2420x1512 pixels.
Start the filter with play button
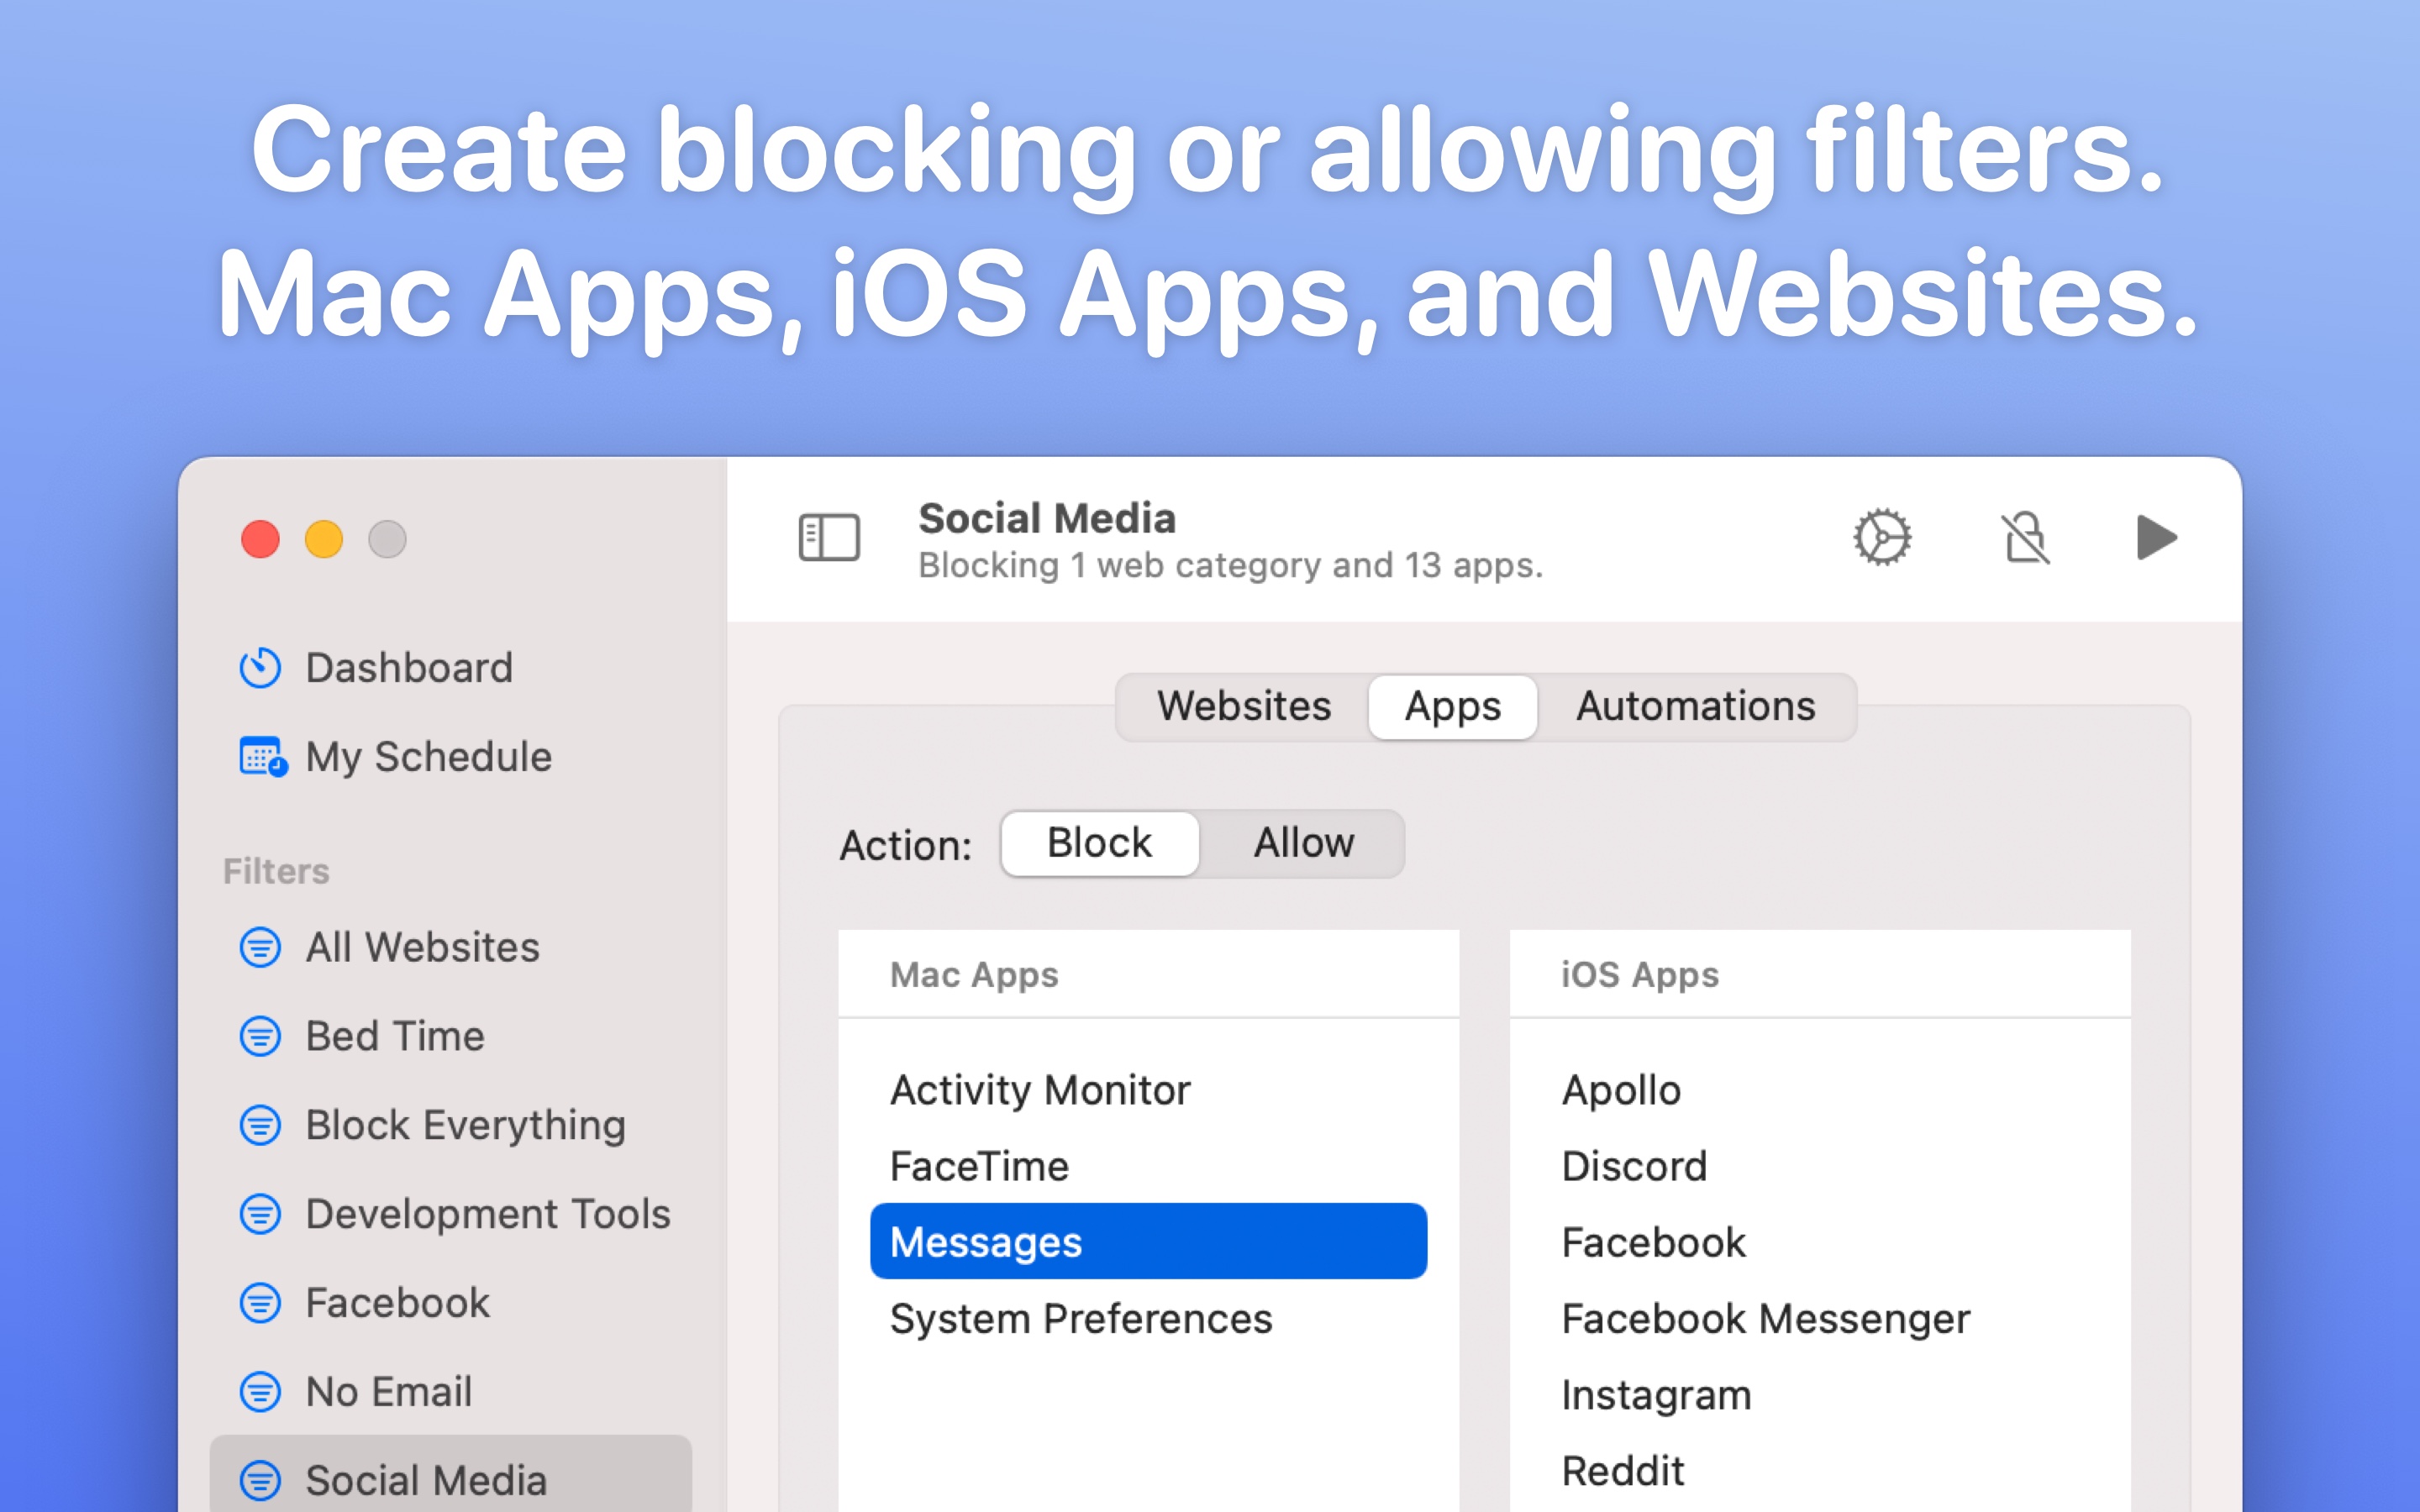pyautogui.click(x=2156, y=537)
